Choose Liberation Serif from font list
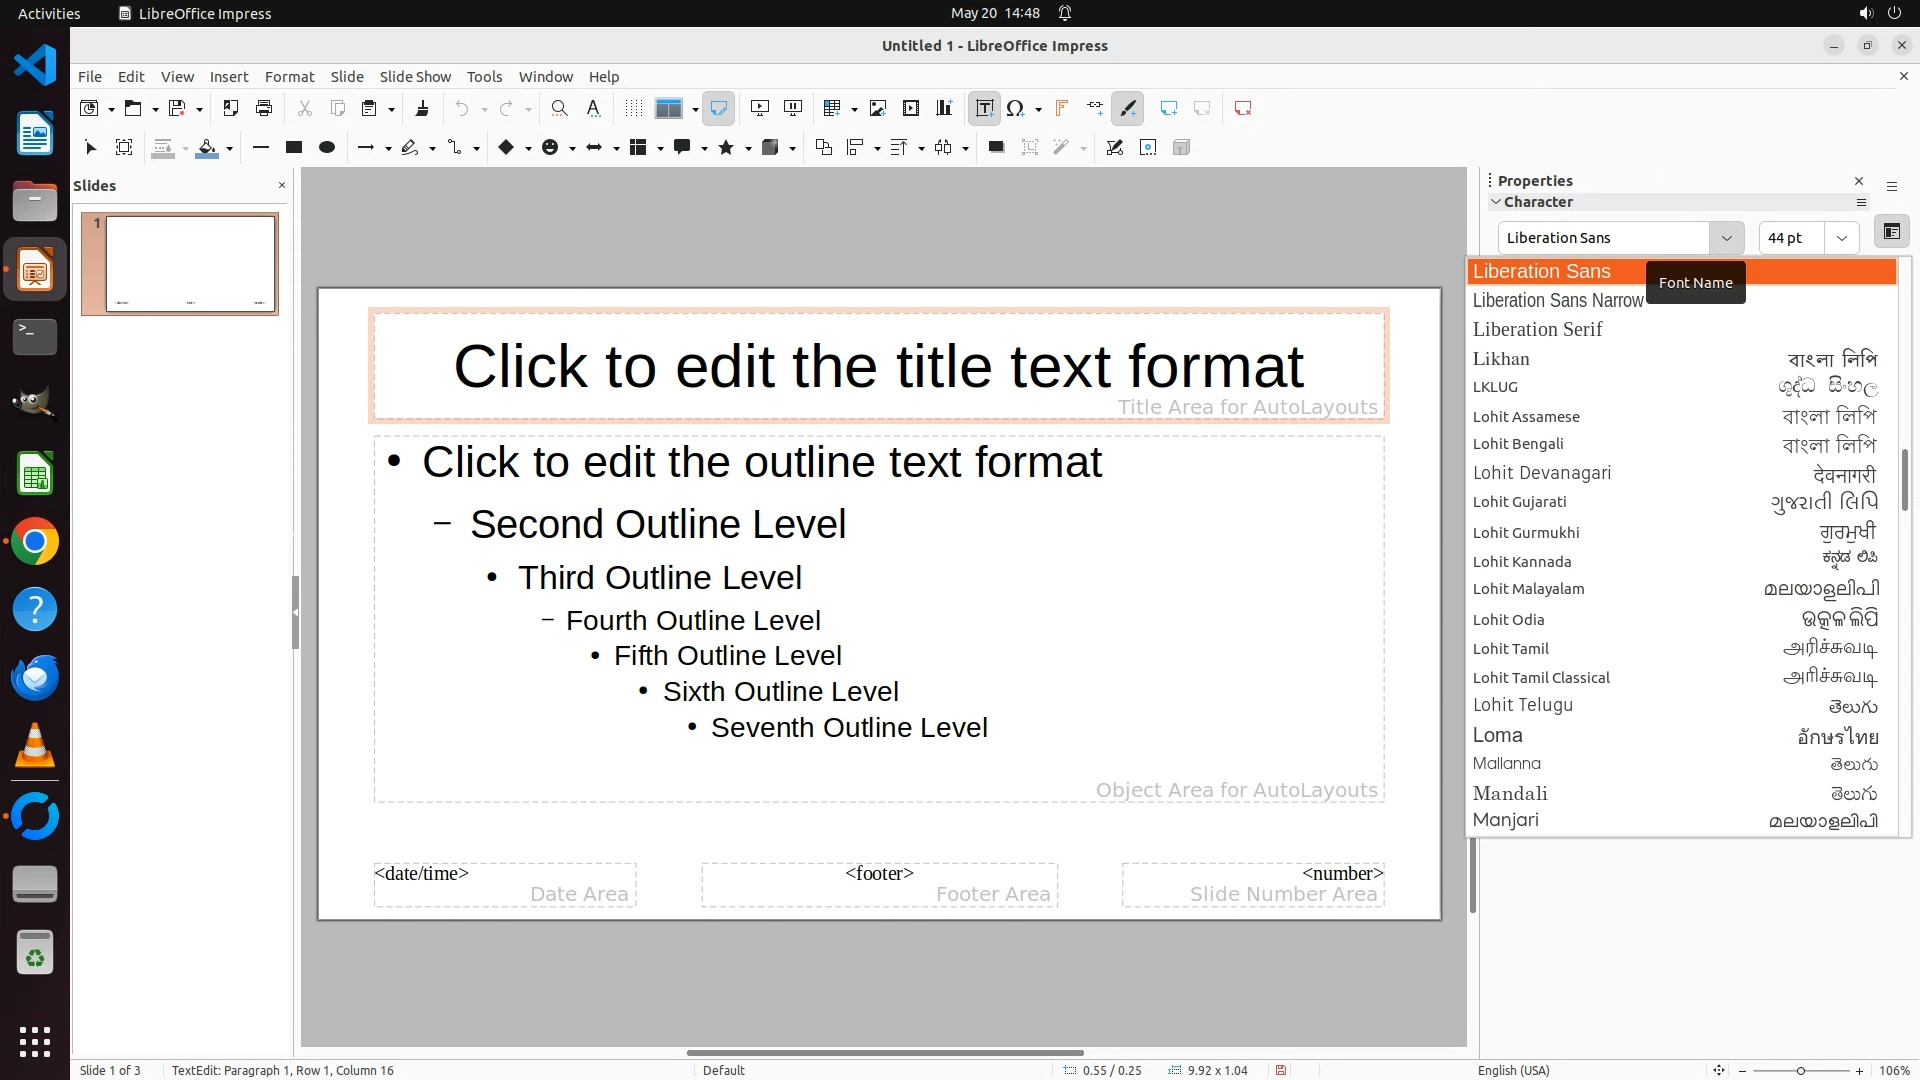This screenshot has height=1080, width=1920. pyautogui.click(x=1537, y=329)
